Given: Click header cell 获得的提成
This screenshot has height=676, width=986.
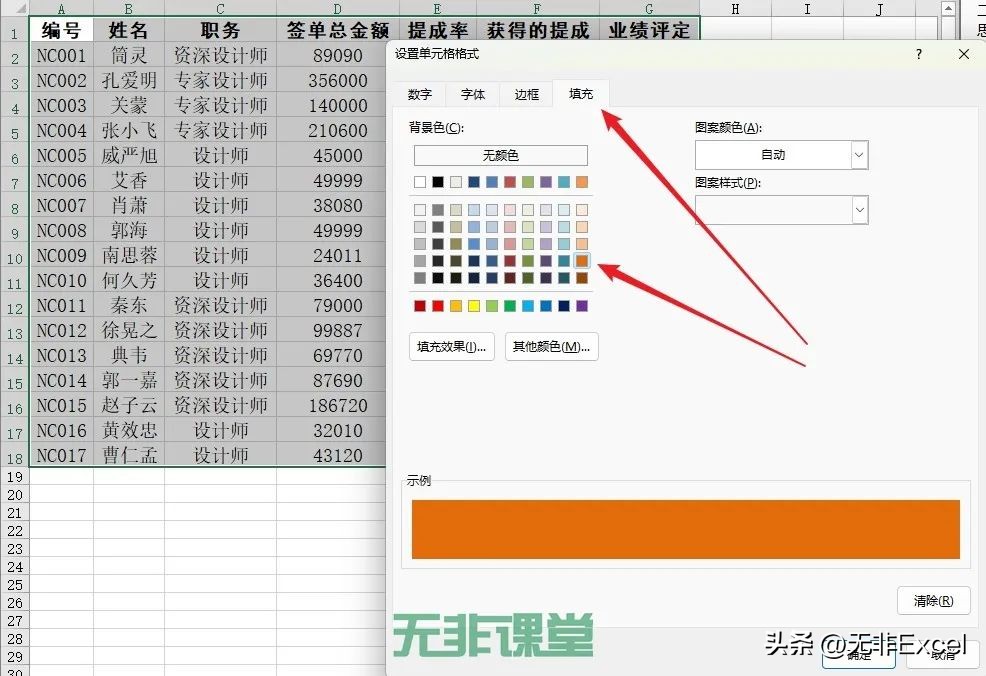Looking at the screenshot, I should coord(538,30).
